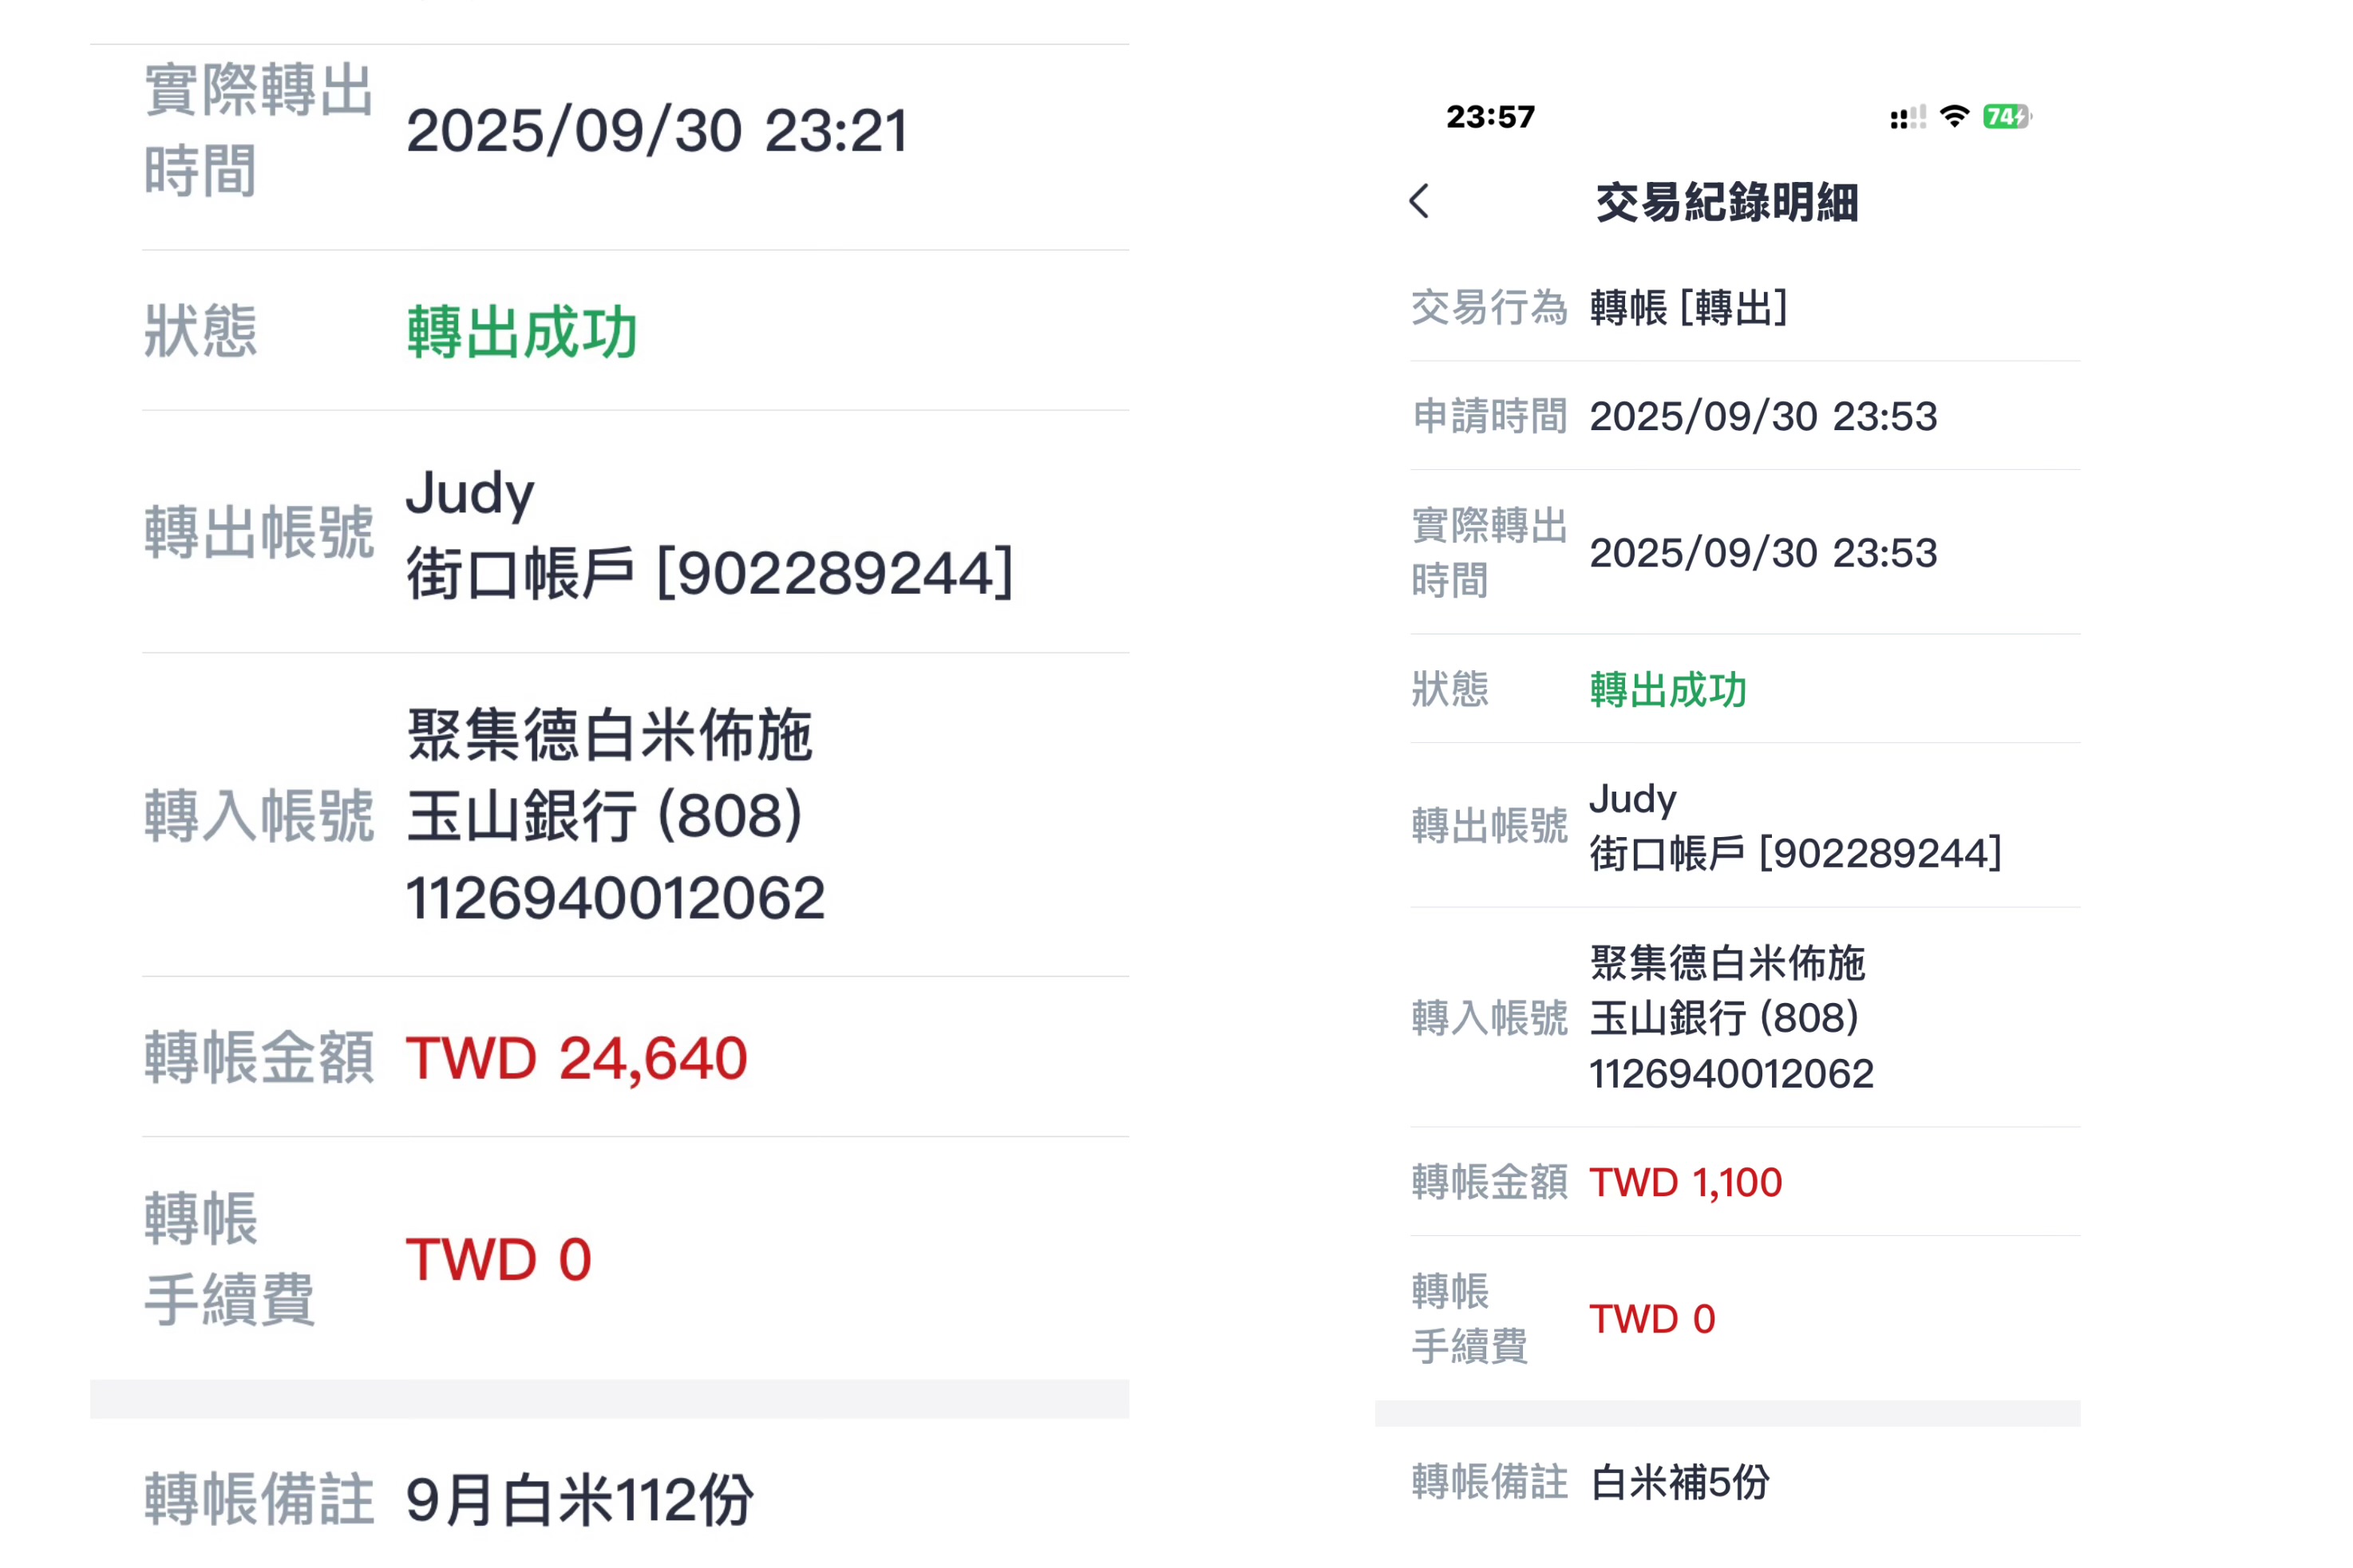The height and width of the screenshot is (1568, 2353).
Task: Tap the 2025/09/30 23:21 actual transfer time
Action: [x=657, y=131]
